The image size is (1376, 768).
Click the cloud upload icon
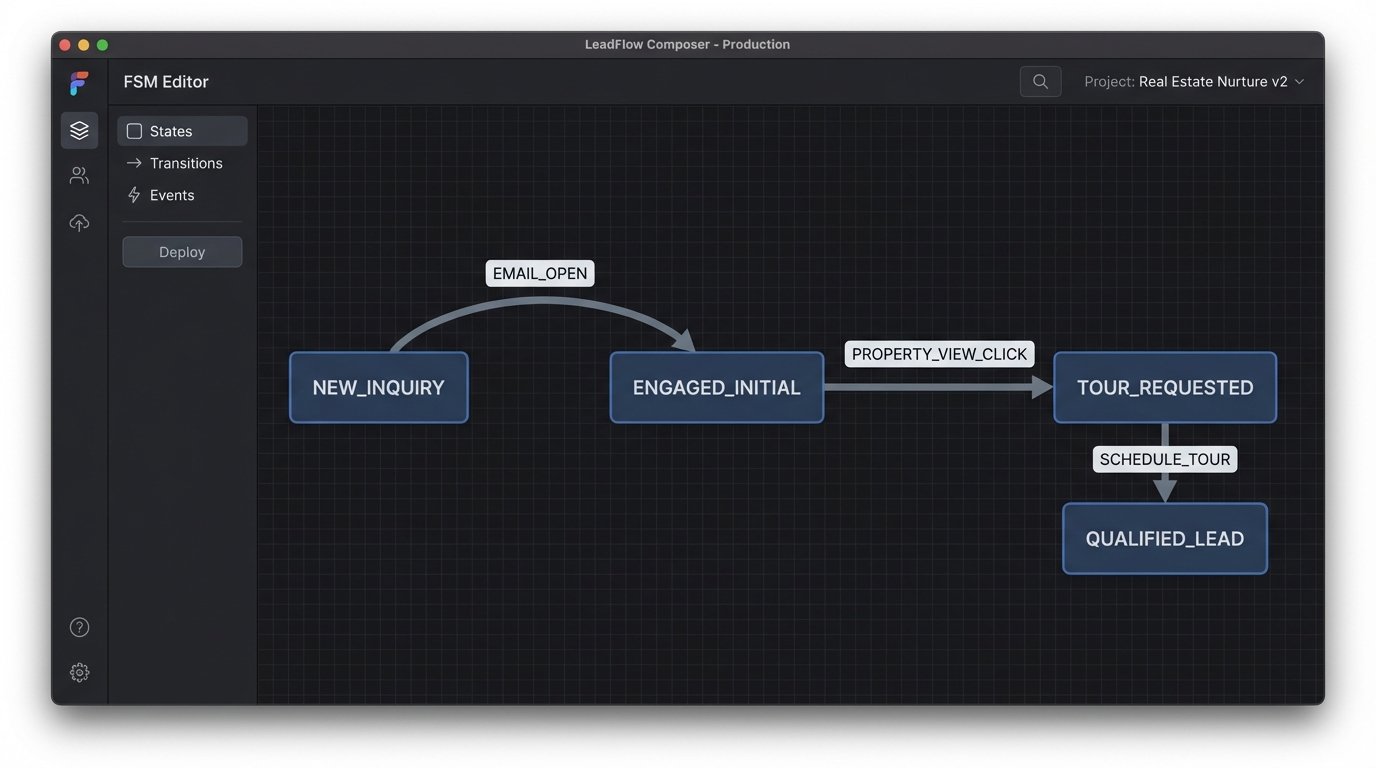tap(79, 223)
